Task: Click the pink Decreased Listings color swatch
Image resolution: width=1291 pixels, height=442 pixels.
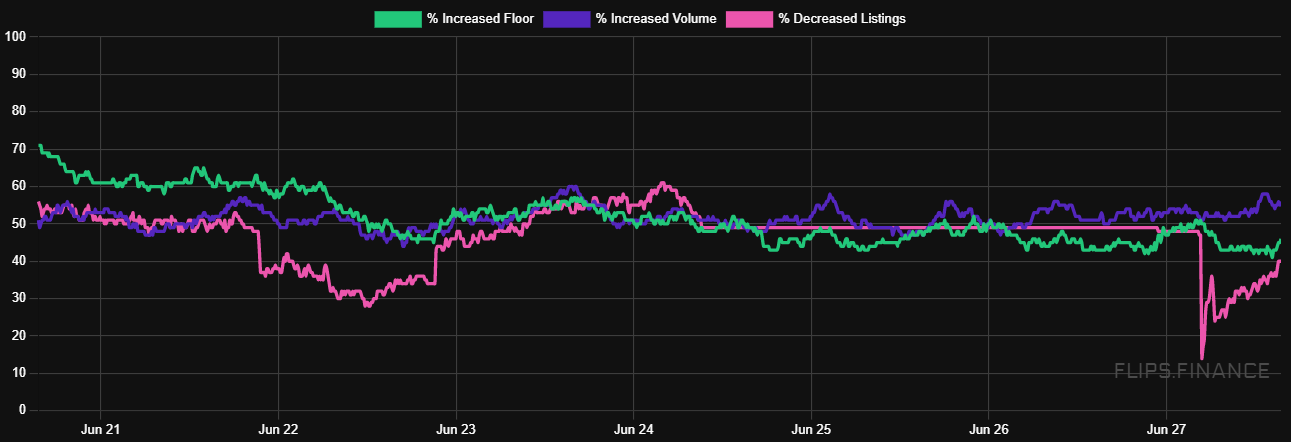Action: click(749, 19)
